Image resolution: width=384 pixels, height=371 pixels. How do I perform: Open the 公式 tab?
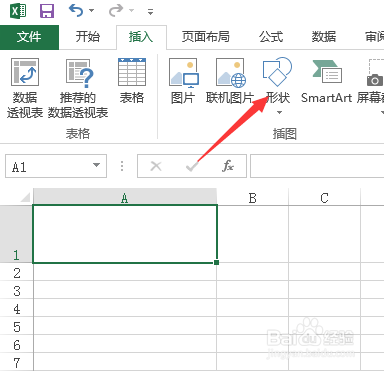coord(271,37)
